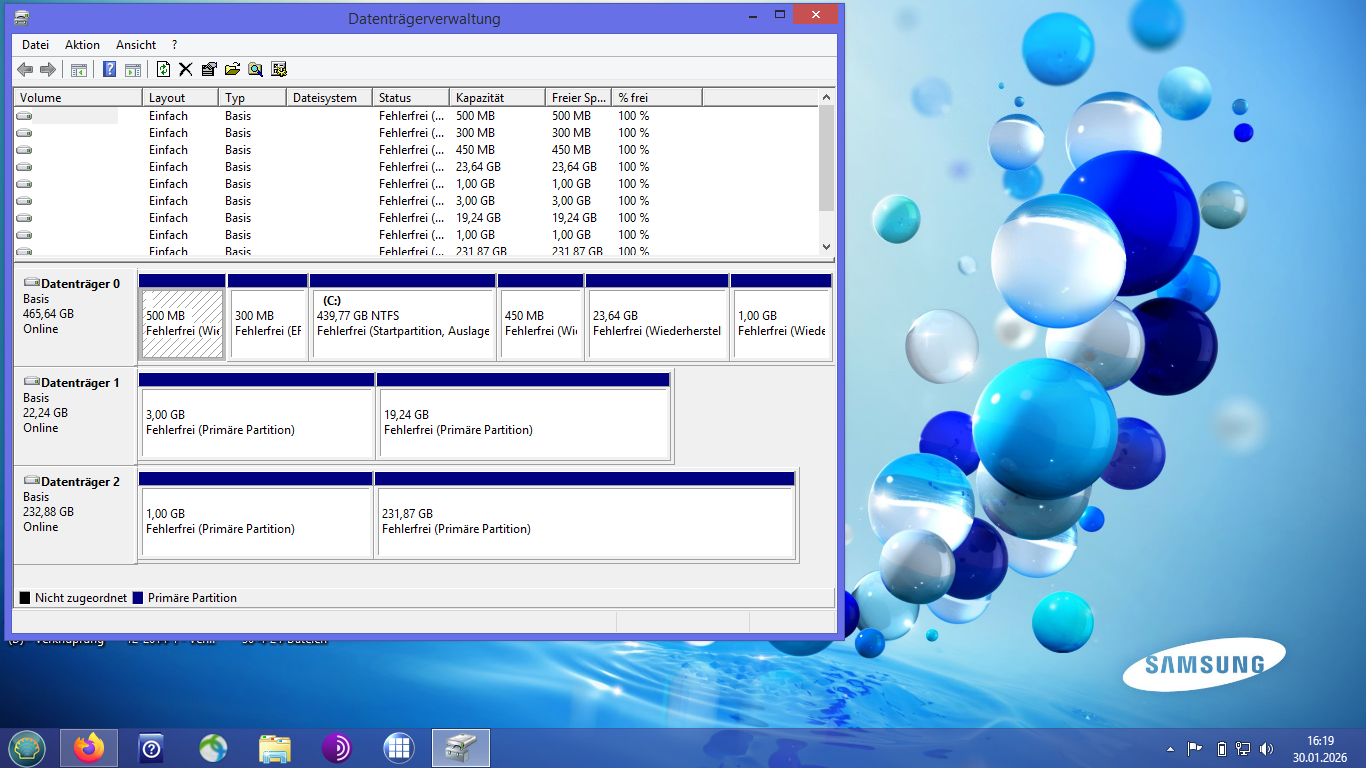Viewport: 1366px width, 768px height.
Task: Open Properties with the toolbar properties icon
Action: pos(209,69)
